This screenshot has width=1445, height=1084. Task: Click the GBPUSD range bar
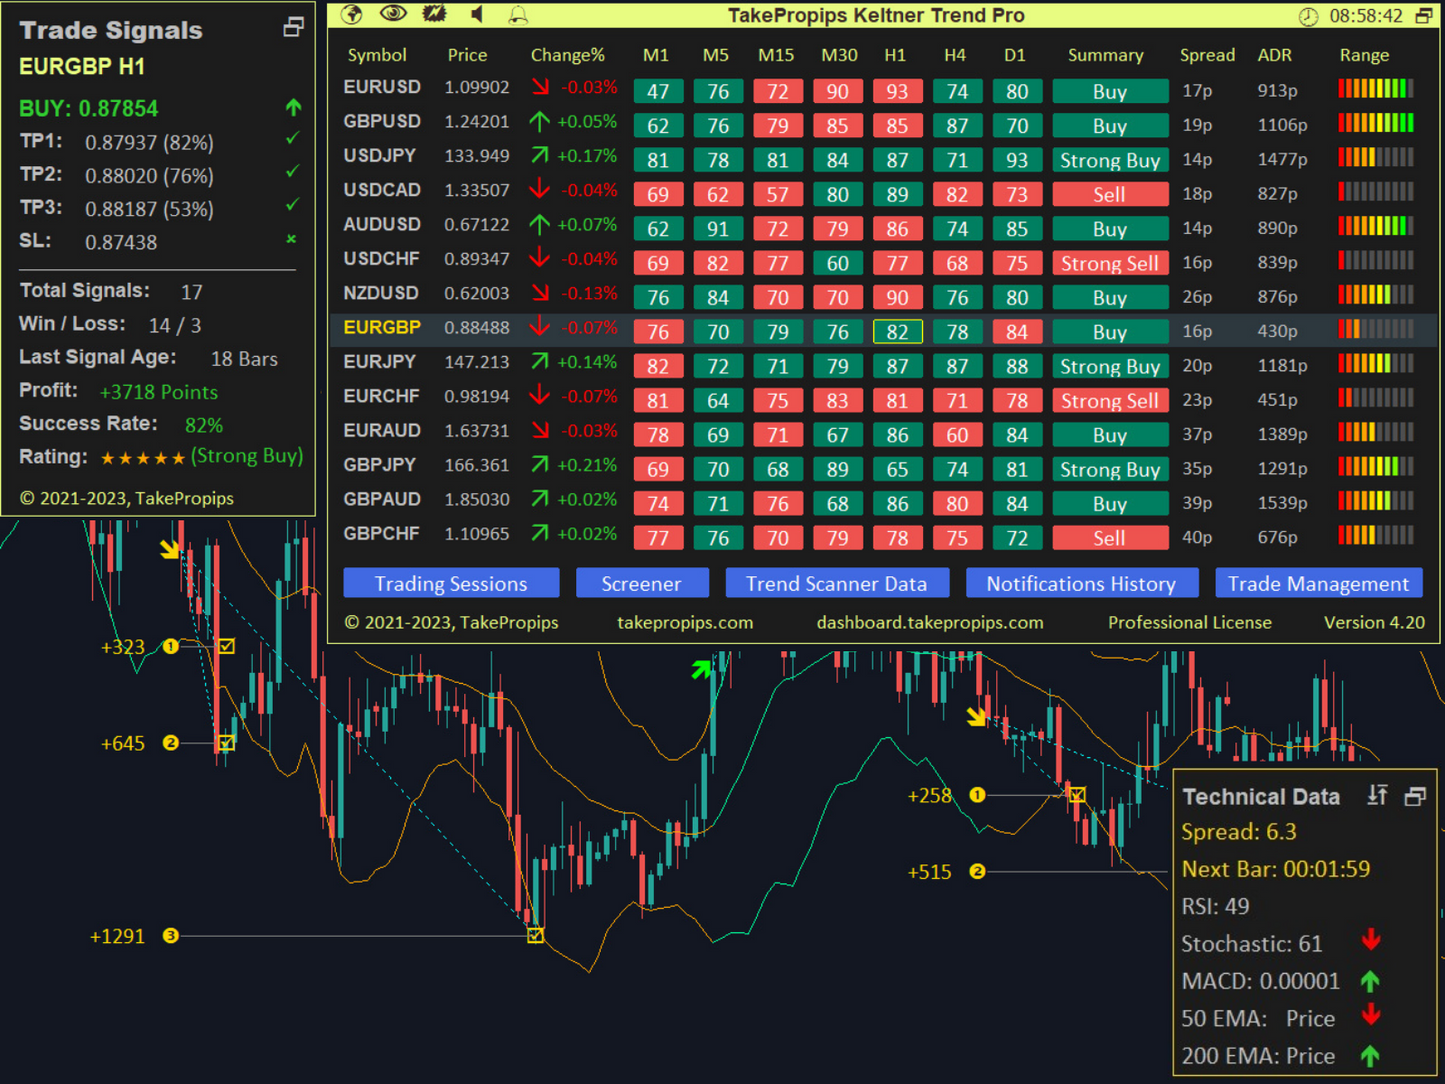(1376, 123)
